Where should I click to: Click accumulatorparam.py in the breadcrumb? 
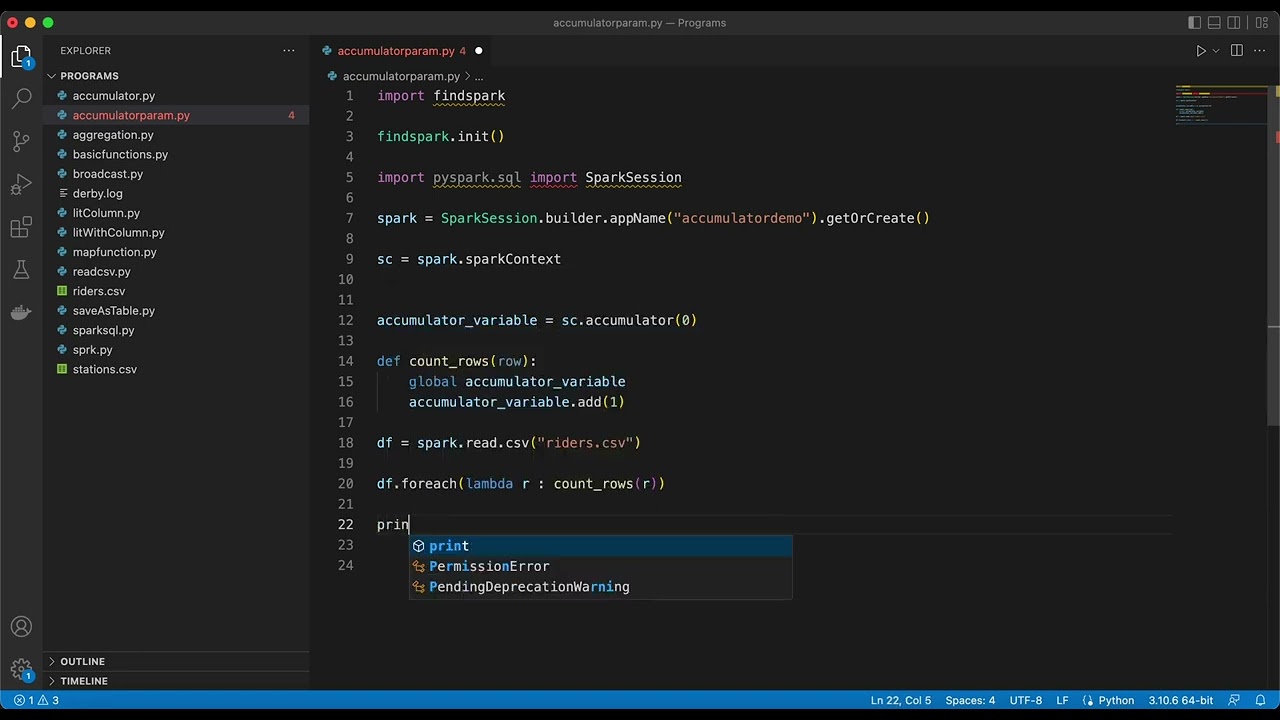(x=401, y=76)
